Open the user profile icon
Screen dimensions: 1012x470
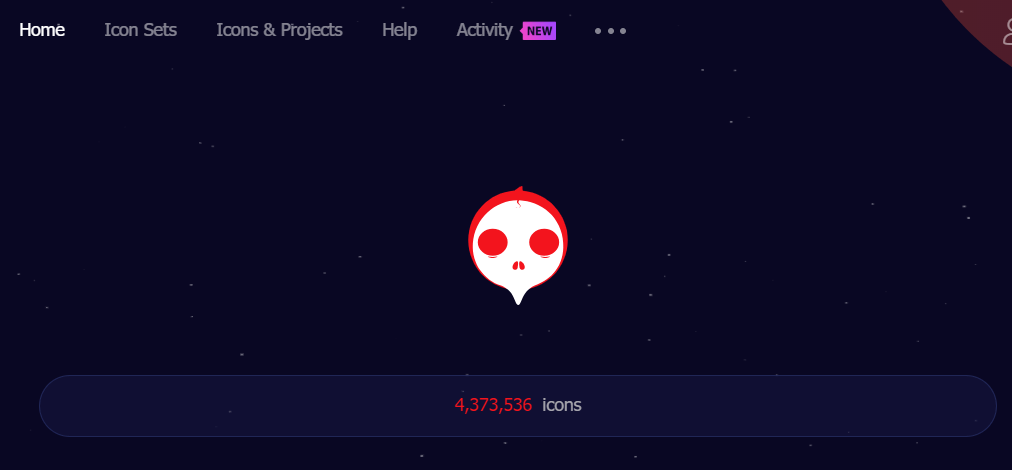click(1007, 31)
